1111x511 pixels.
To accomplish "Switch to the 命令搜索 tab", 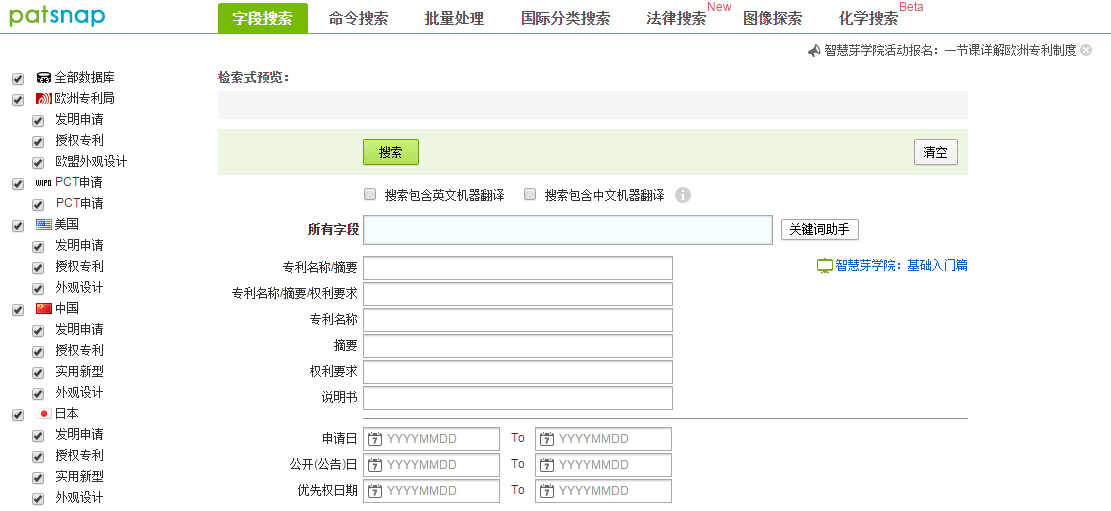I will point(358,18).
